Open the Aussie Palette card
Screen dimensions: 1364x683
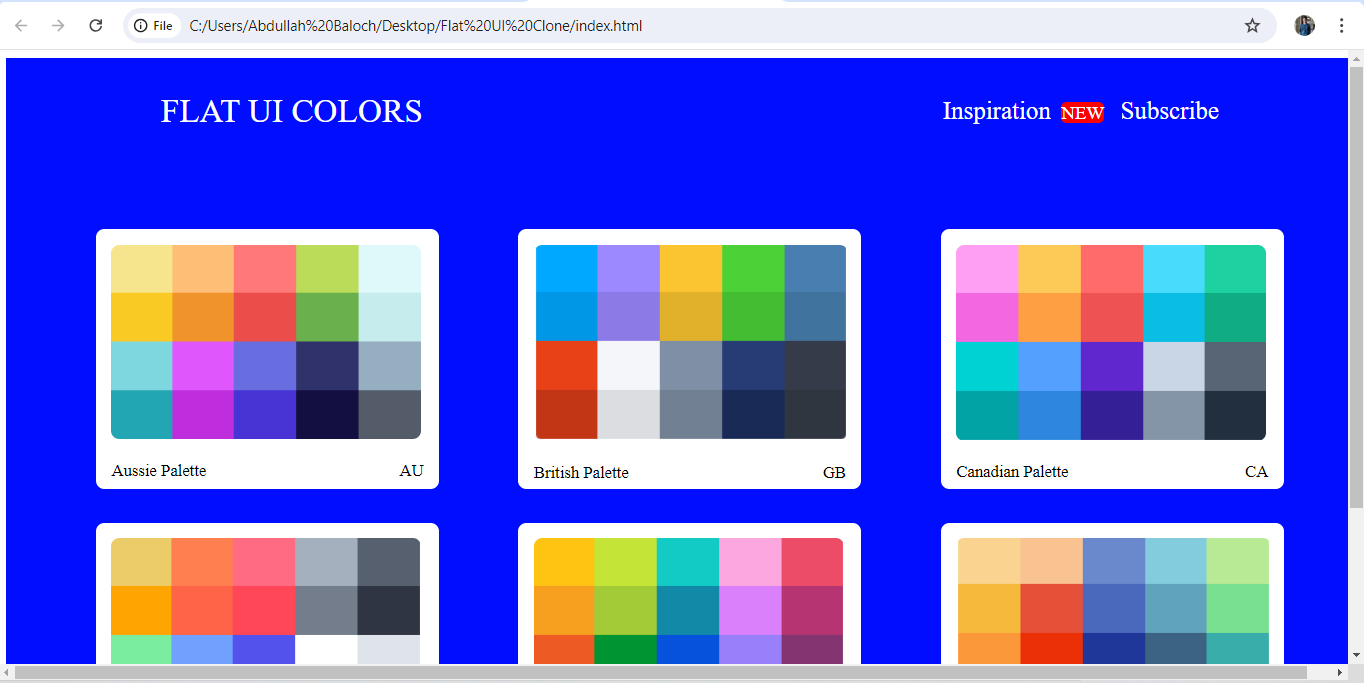tap(267, 359)
